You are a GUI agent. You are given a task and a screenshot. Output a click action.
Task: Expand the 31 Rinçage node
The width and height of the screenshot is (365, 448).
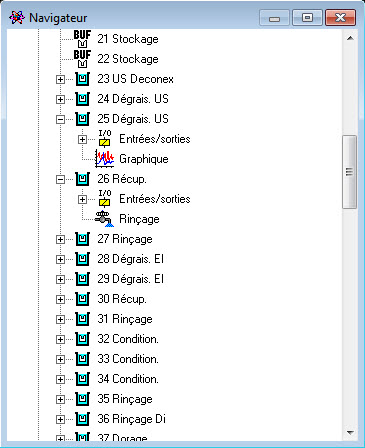point(60,319)
